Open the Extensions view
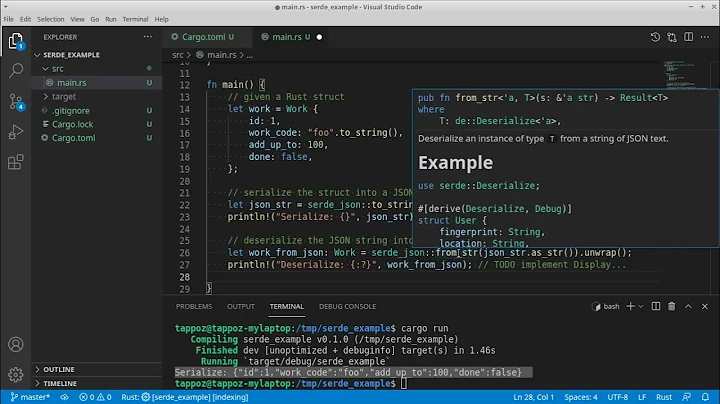This screenshot has height=404, width=720. pos(16,162)
